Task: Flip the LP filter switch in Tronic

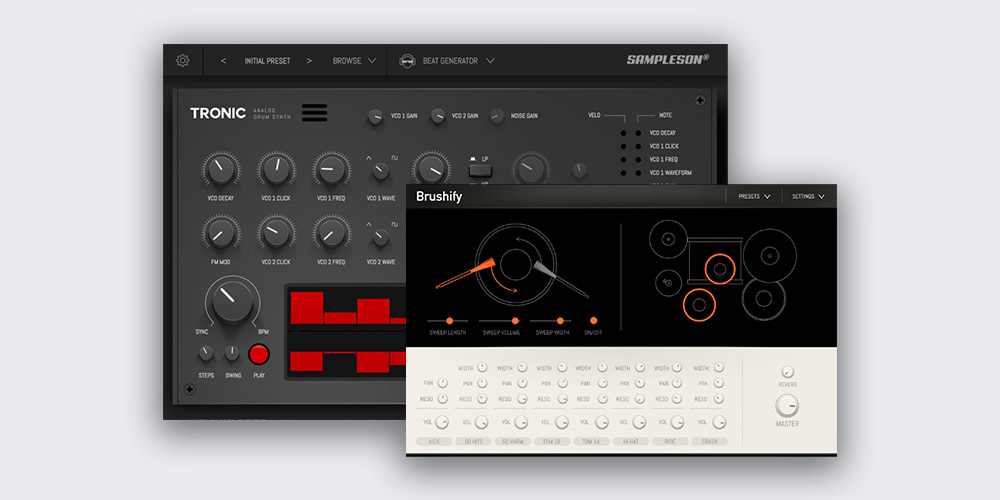Action: pos(480,170)
